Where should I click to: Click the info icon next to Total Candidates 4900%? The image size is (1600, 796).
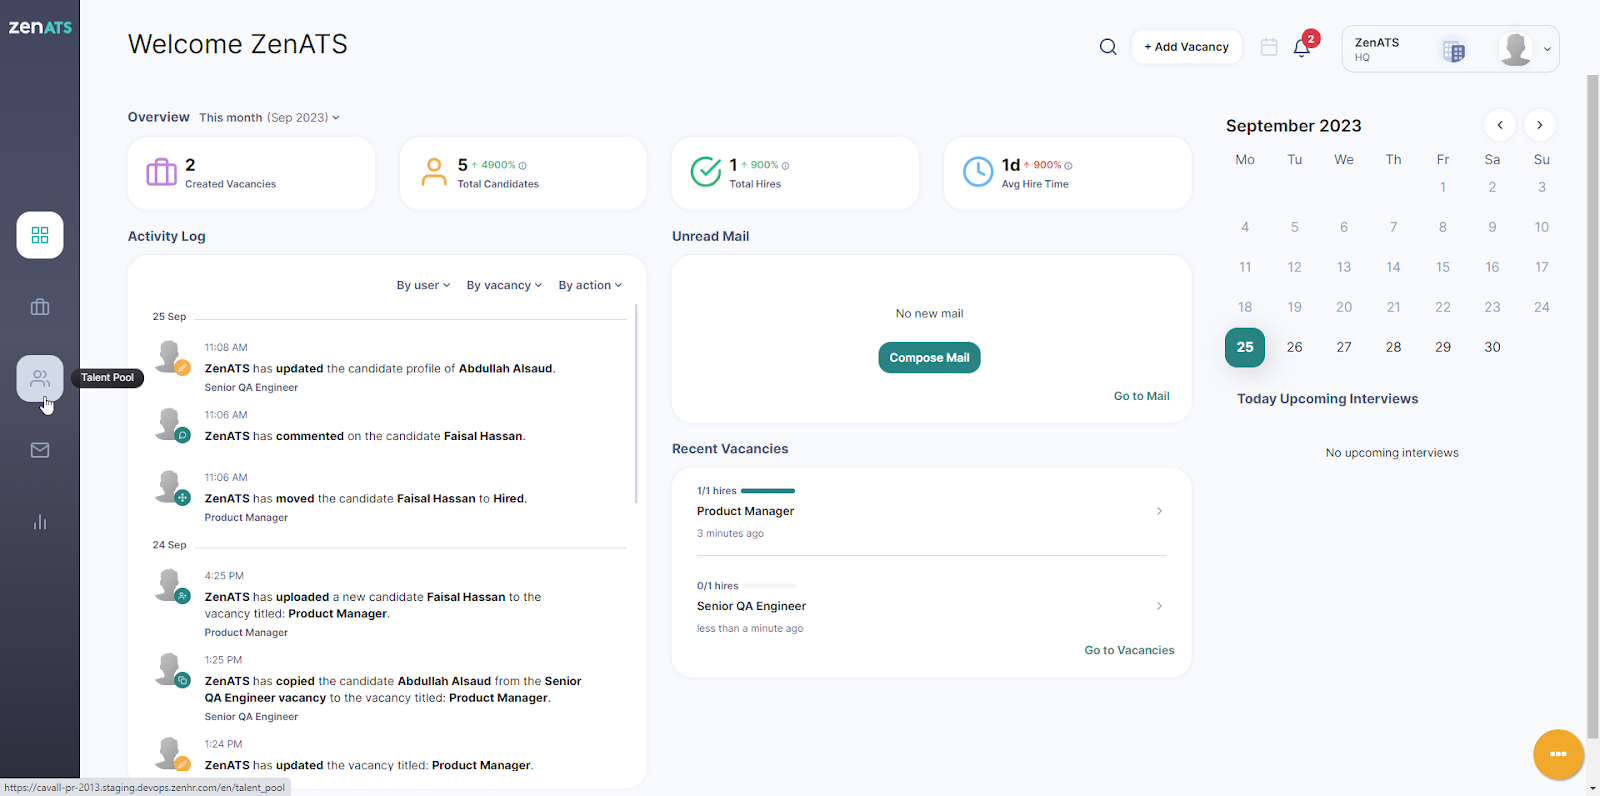click(522, 166)
